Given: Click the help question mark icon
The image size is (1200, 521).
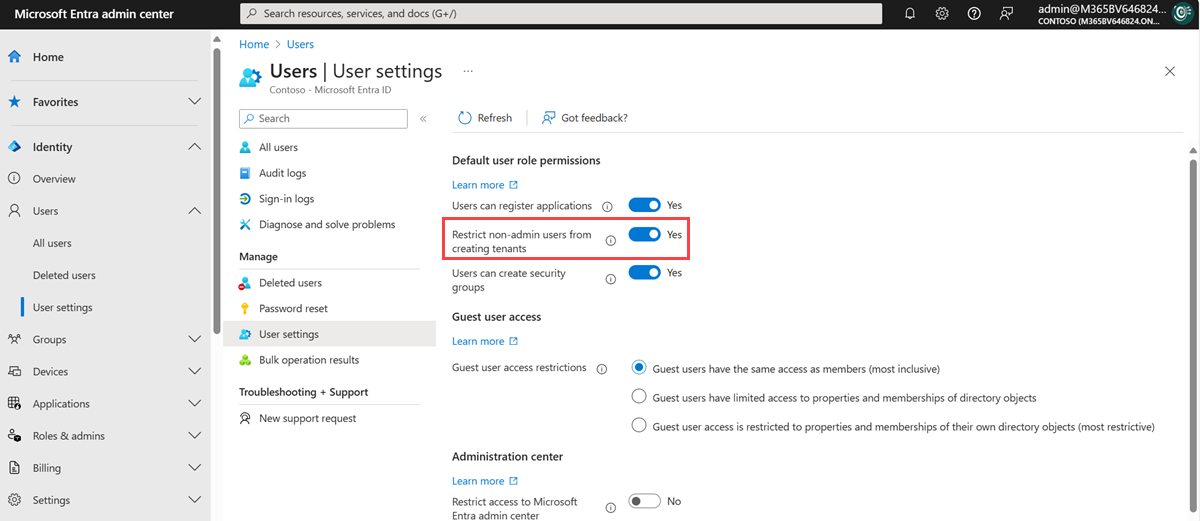Looking at the screenshot, I should point(974,14).
